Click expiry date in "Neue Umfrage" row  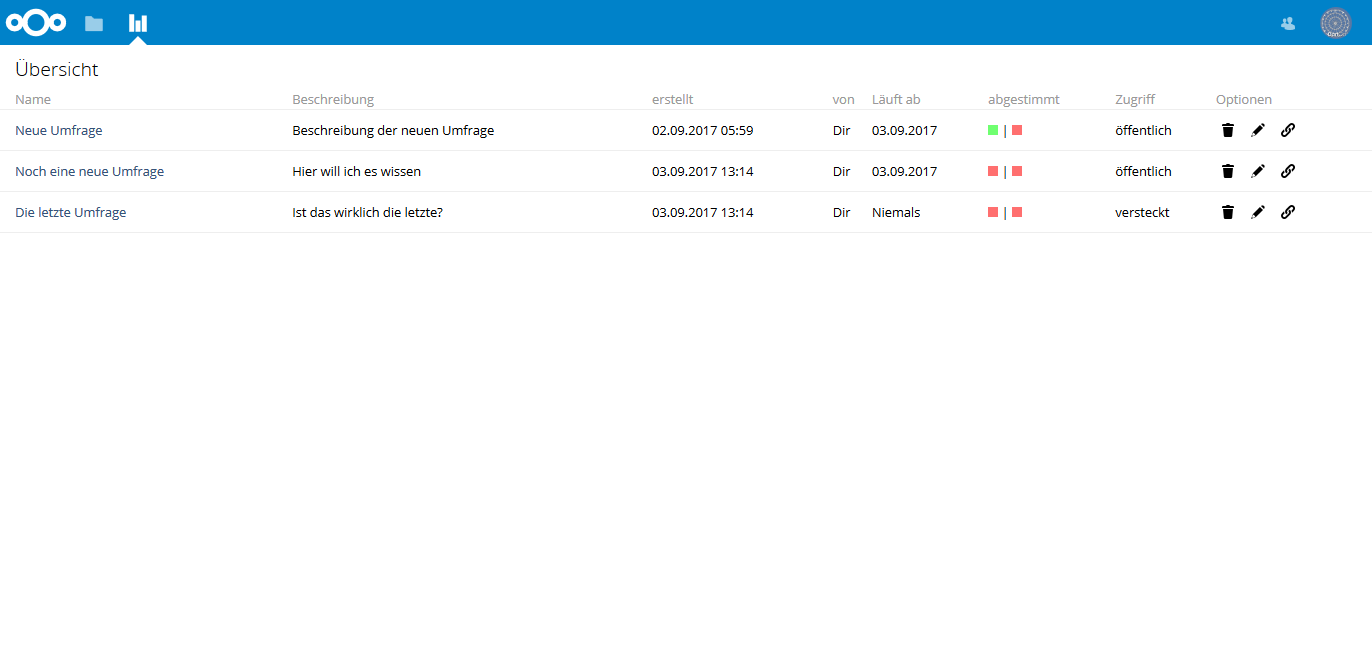(x=904, y=130)
